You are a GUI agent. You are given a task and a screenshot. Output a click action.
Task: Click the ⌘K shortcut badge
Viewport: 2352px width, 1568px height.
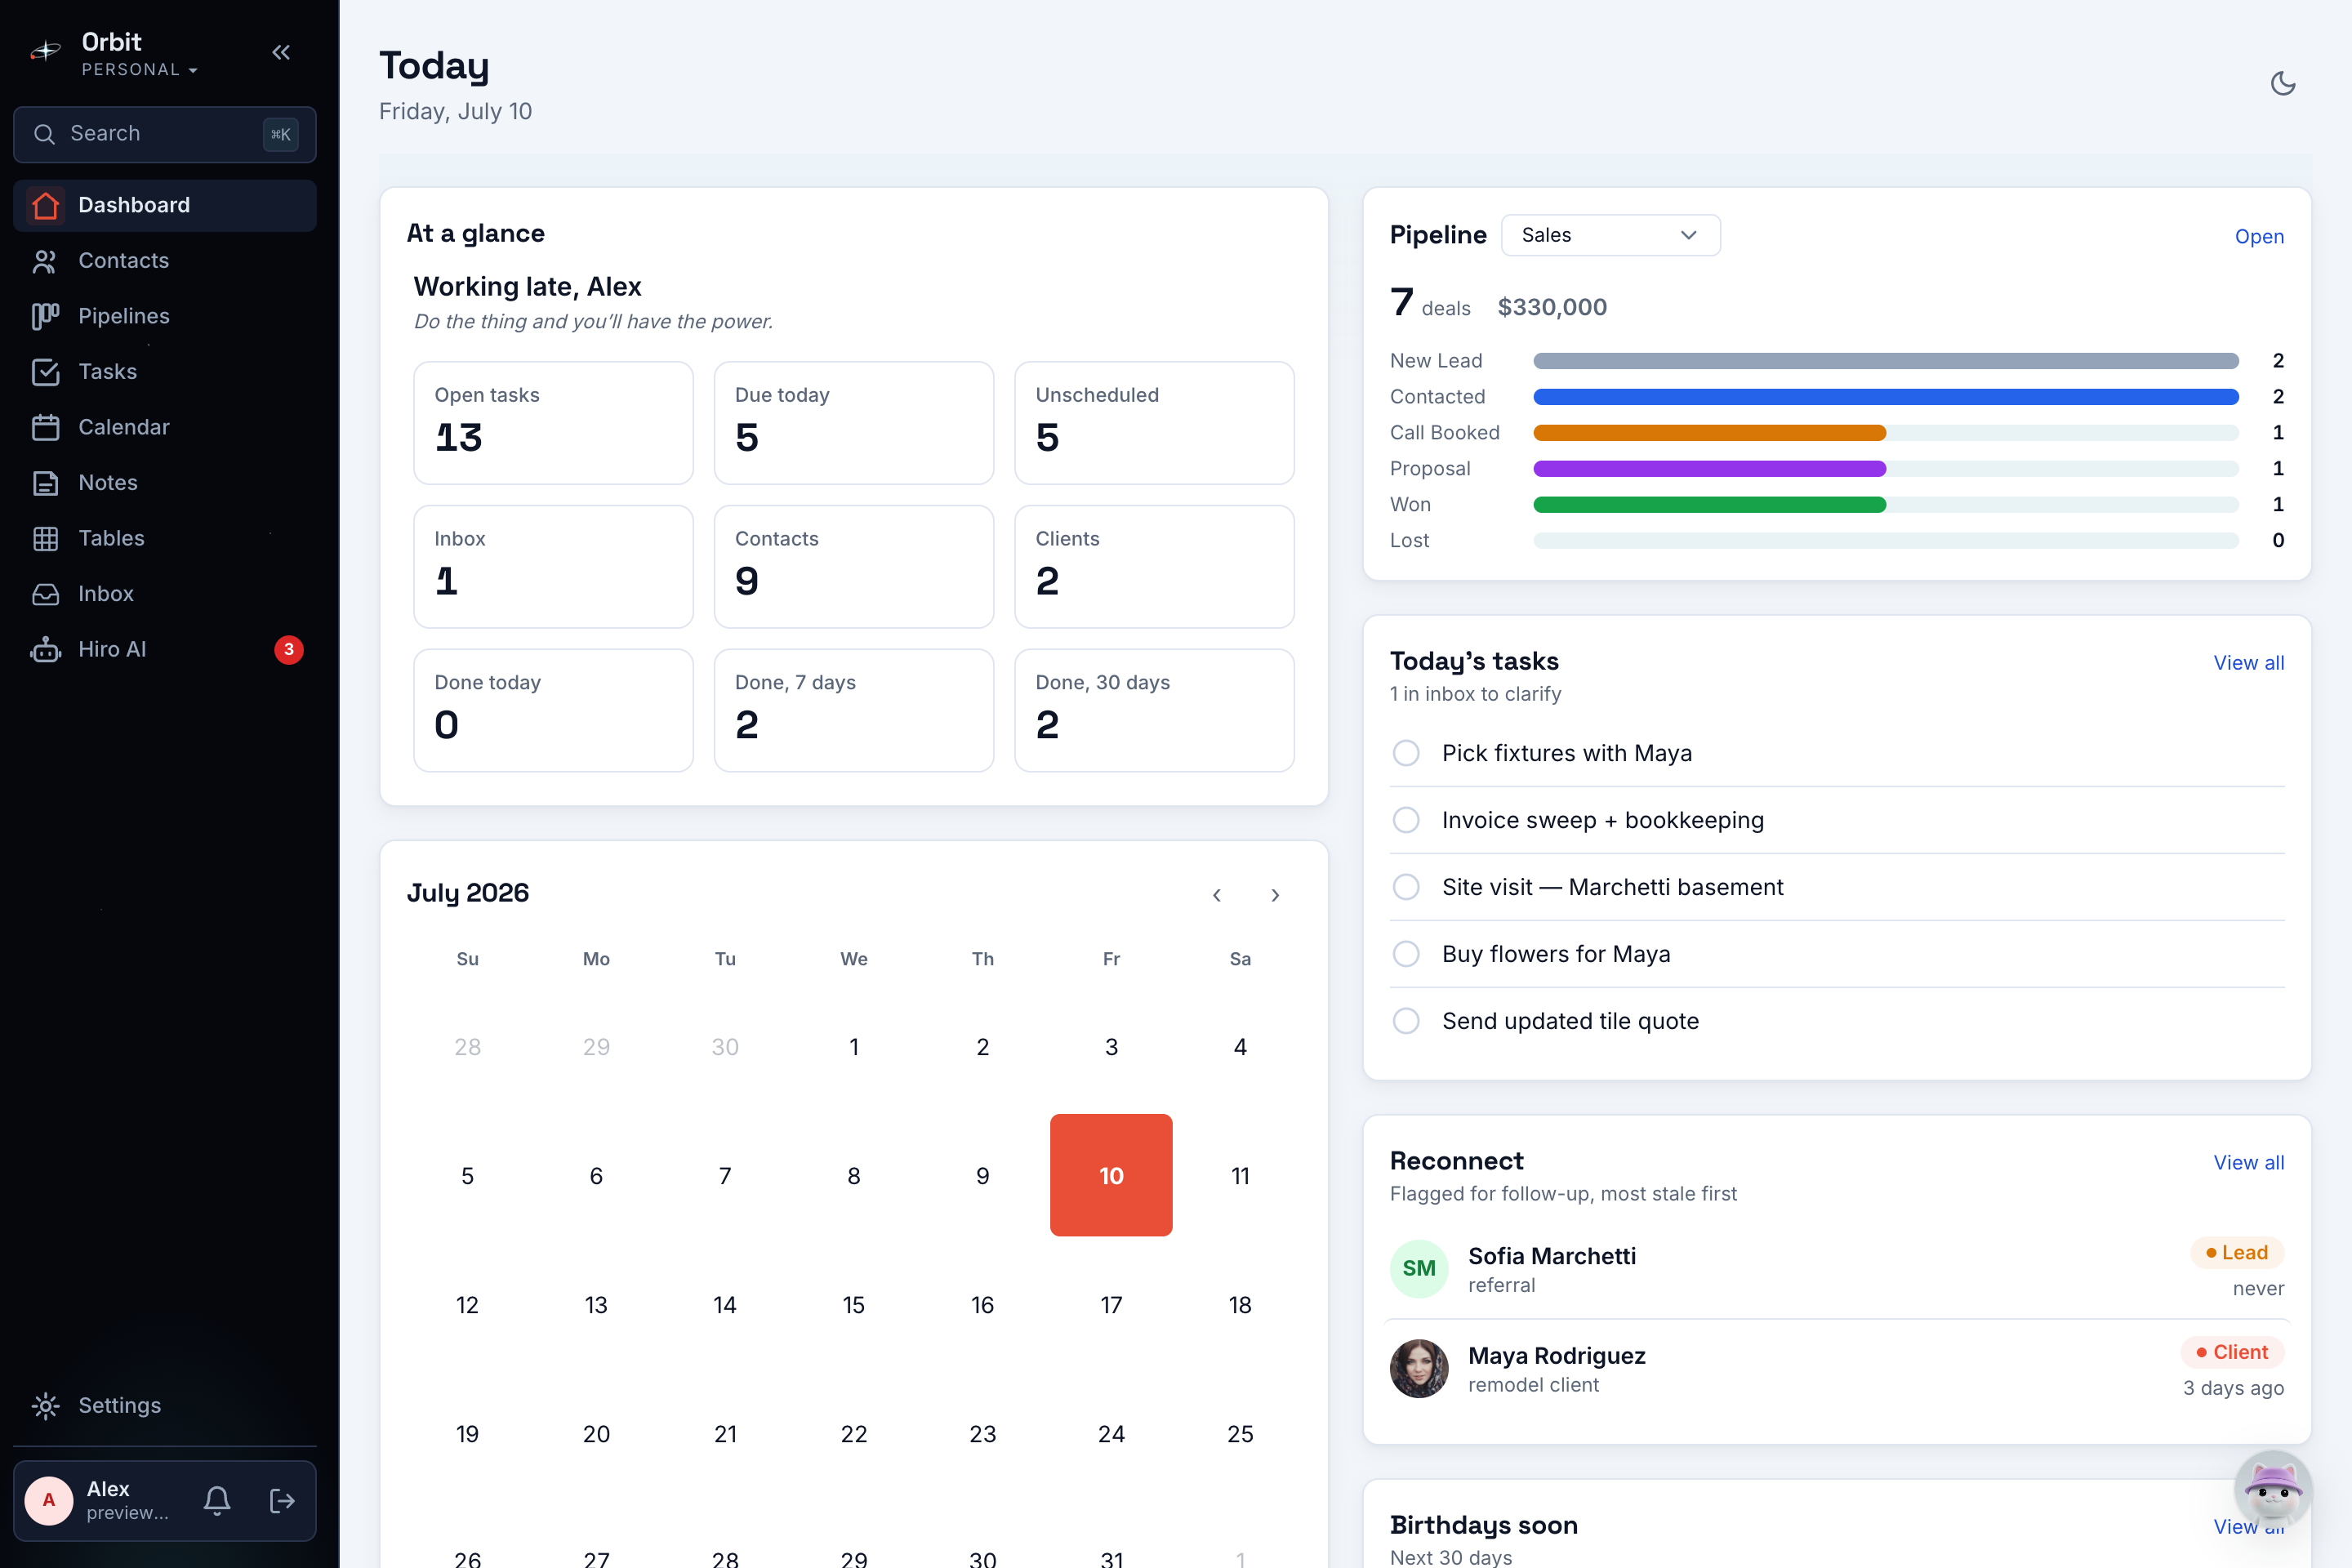tap(280, 134)
